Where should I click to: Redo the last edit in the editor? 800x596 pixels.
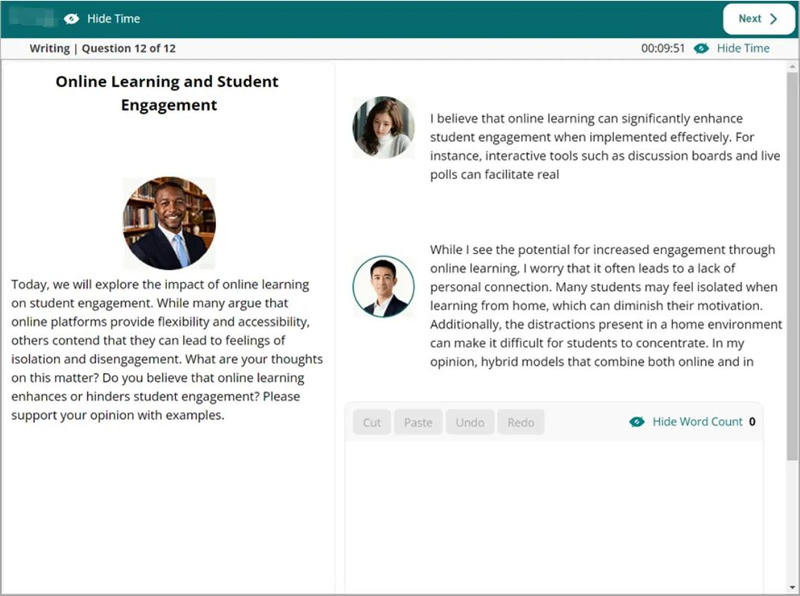coord(520,422)
